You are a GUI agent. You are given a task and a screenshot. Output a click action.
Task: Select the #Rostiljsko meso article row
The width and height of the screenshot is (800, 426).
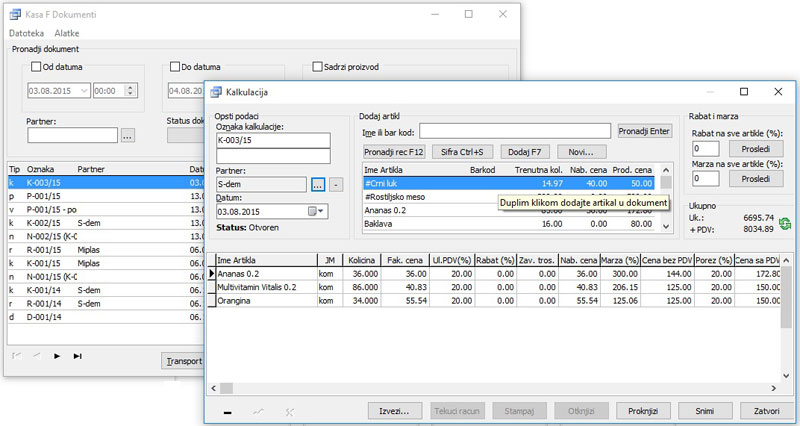click(509, 197)
